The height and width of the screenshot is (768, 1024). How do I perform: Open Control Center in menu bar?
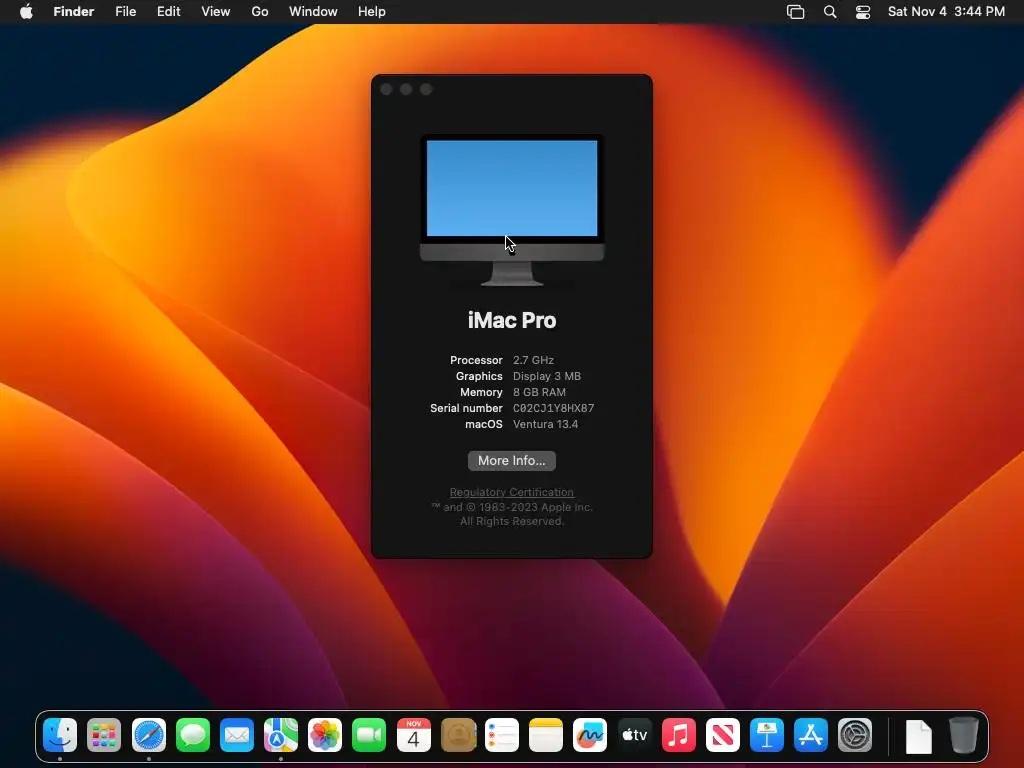863,12
